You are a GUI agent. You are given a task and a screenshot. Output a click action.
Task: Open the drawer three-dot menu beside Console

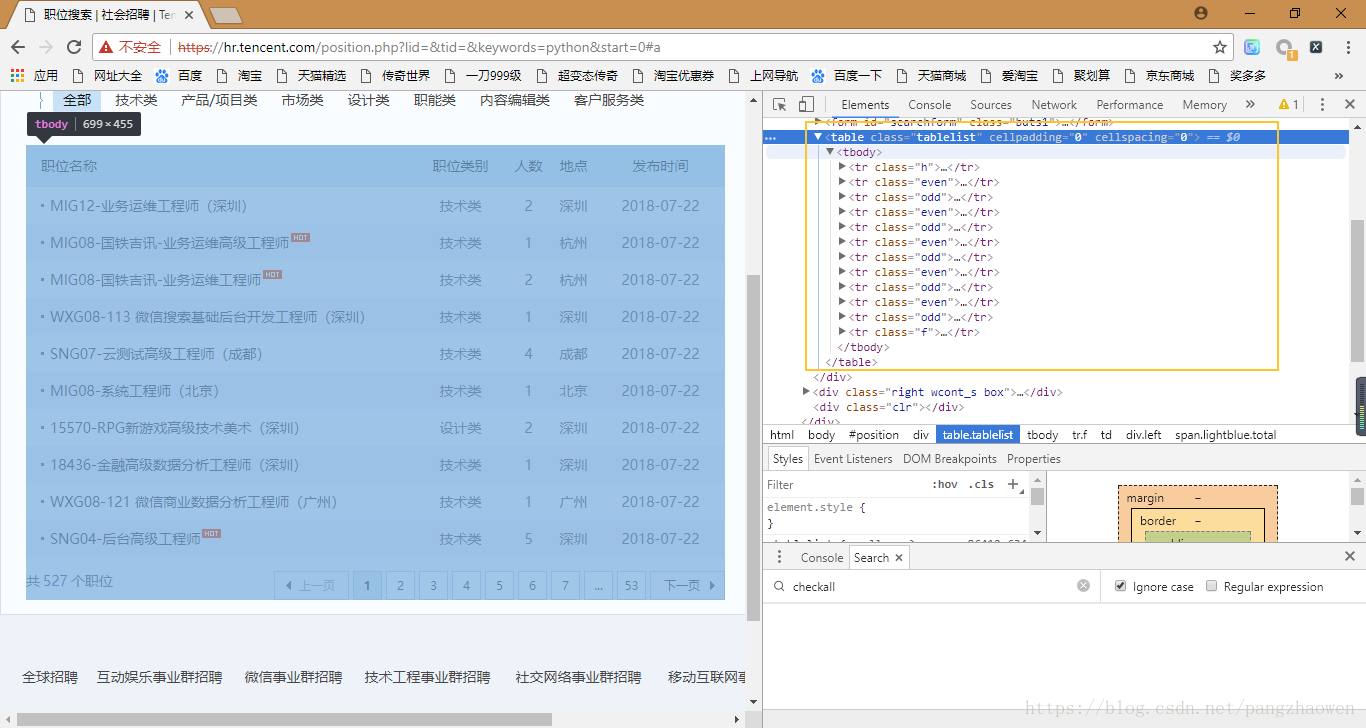[x=780, y=557]
